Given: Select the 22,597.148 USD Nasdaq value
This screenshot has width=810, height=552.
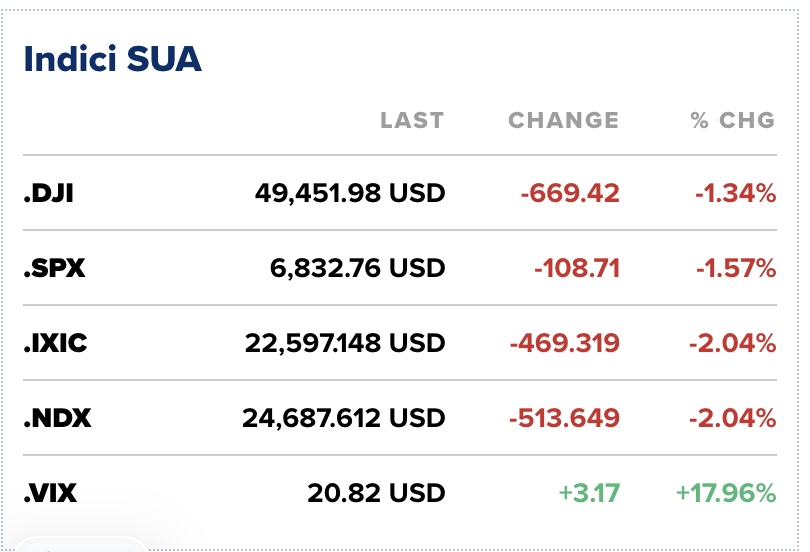Looking at the screenshot, I should coord(344,343).
